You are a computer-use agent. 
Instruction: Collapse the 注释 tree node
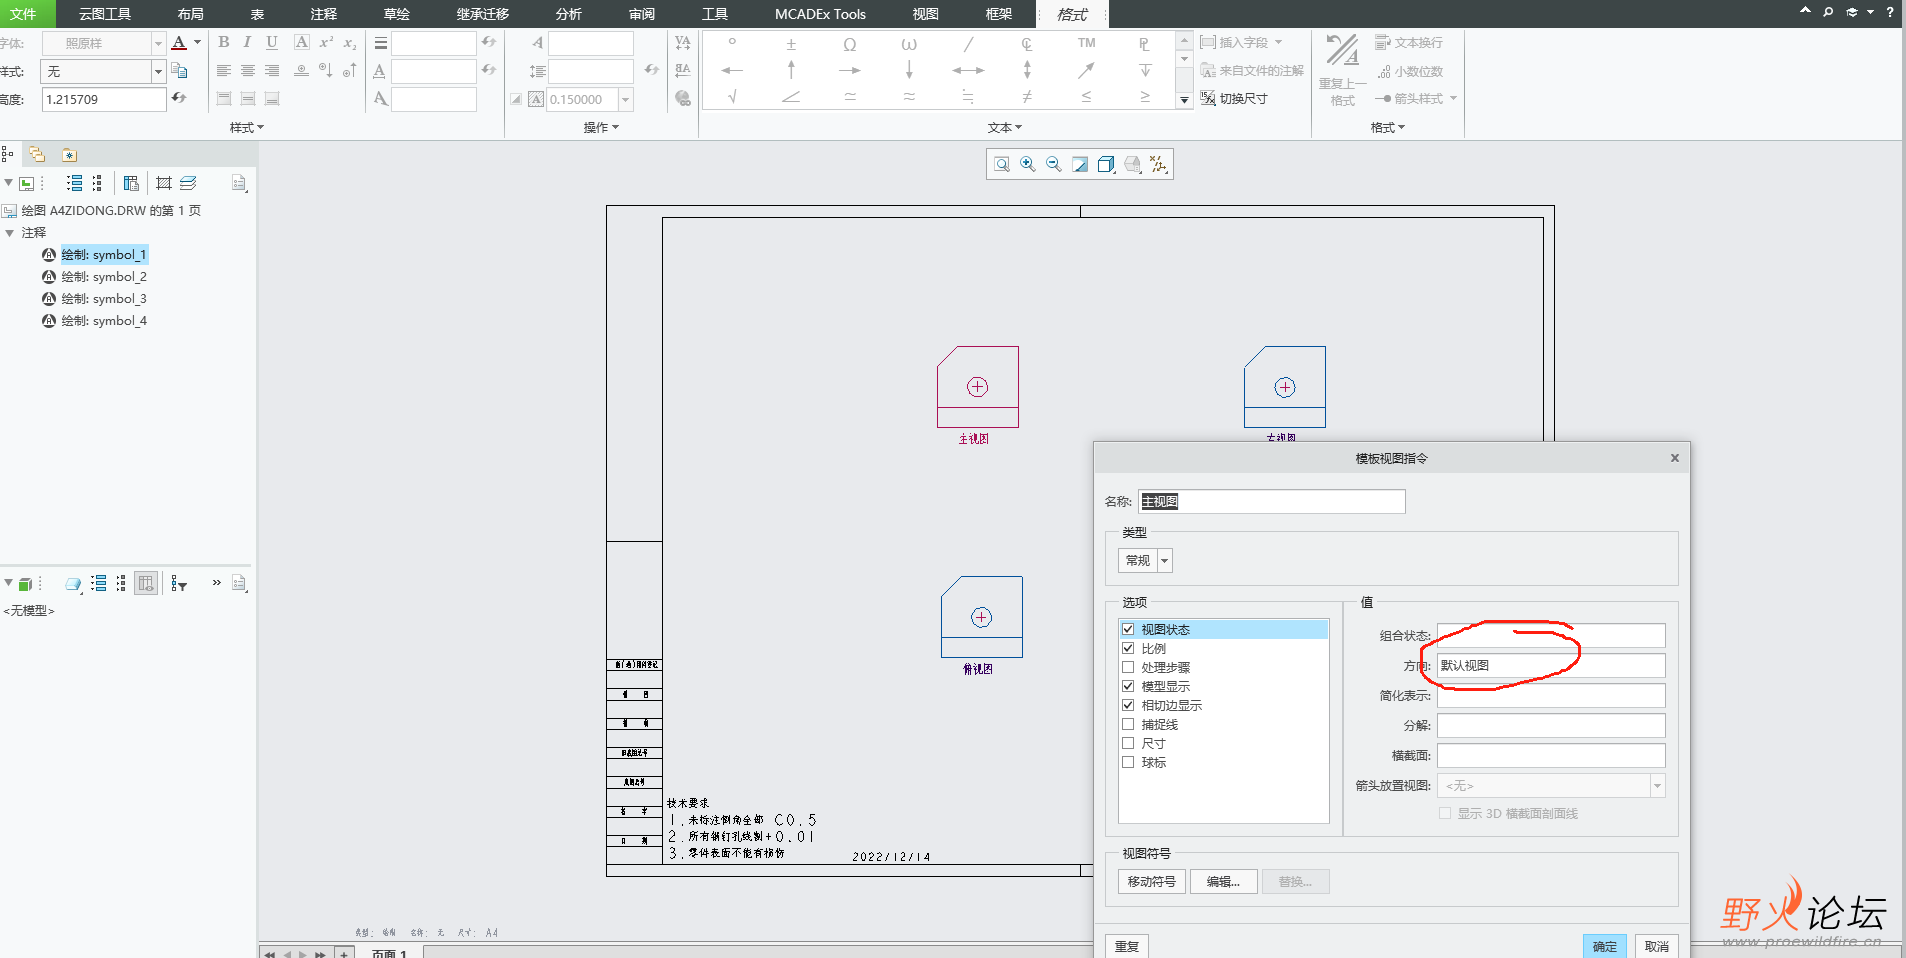(9, 232)
